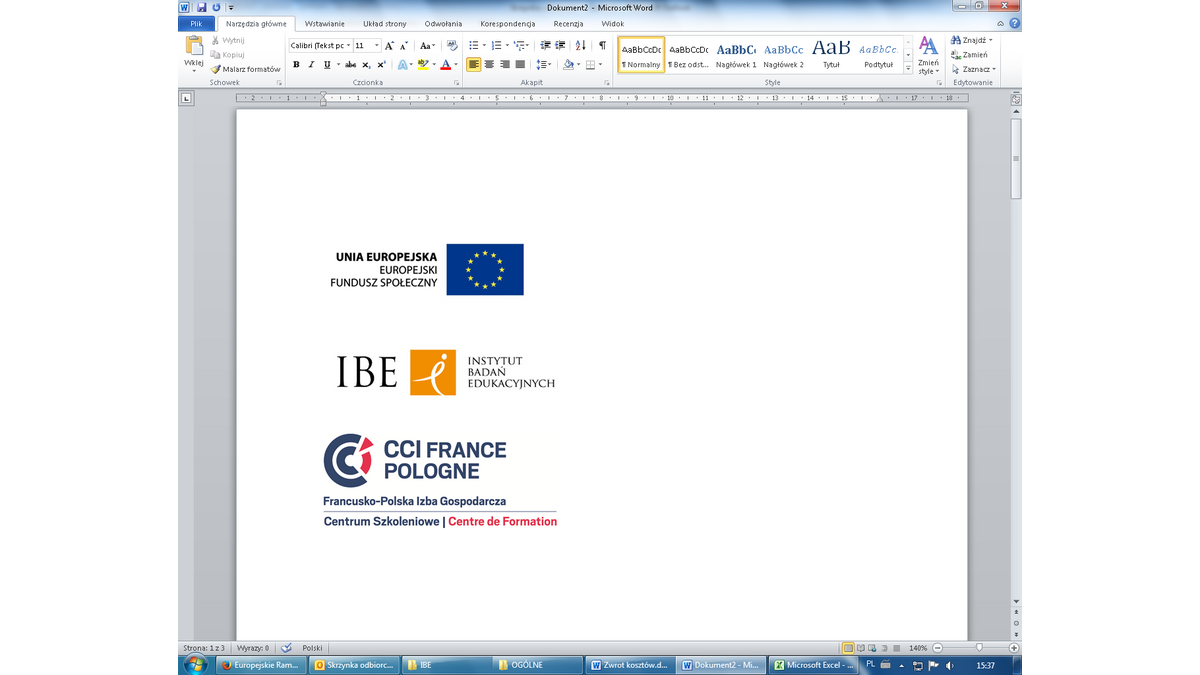Click the save icon in quick access toolbar
The width and height of the screenshot is (1200, 675).
pos(202,7)
